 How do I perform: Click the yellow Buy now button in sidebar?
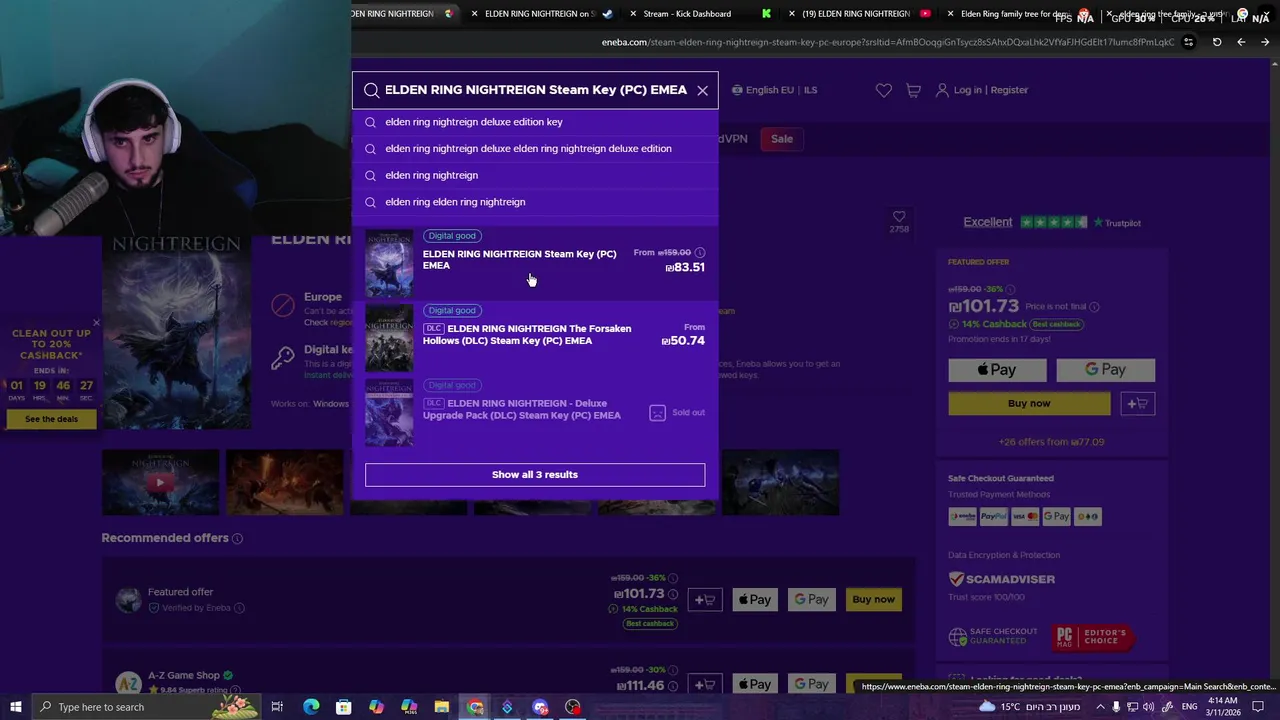point(1029,403)
